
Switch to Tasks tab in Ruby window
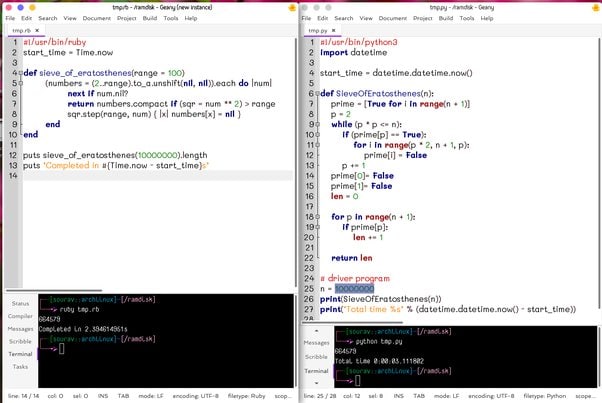click(20, 367)
